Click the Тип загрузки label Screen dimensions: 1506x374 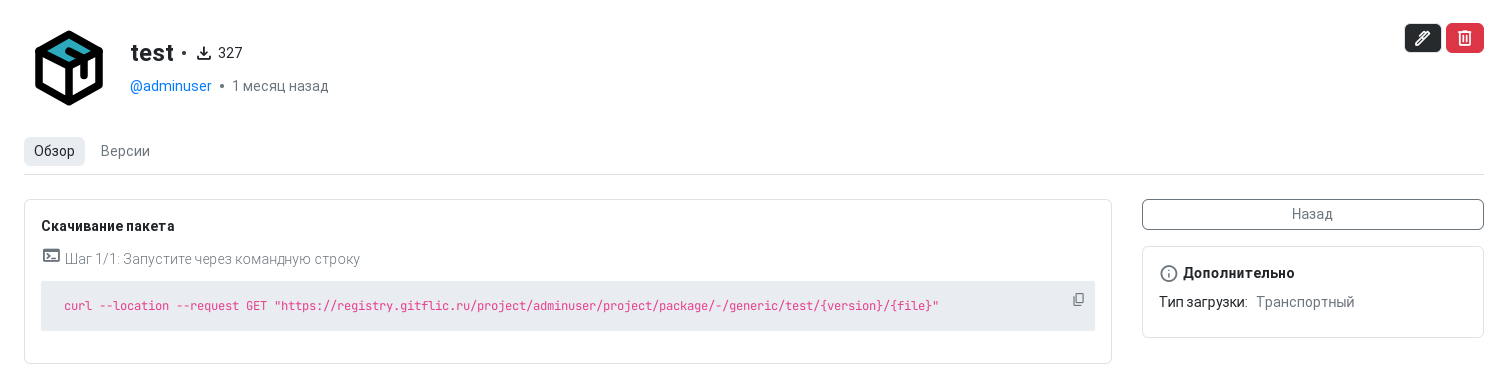[1203, 302]
